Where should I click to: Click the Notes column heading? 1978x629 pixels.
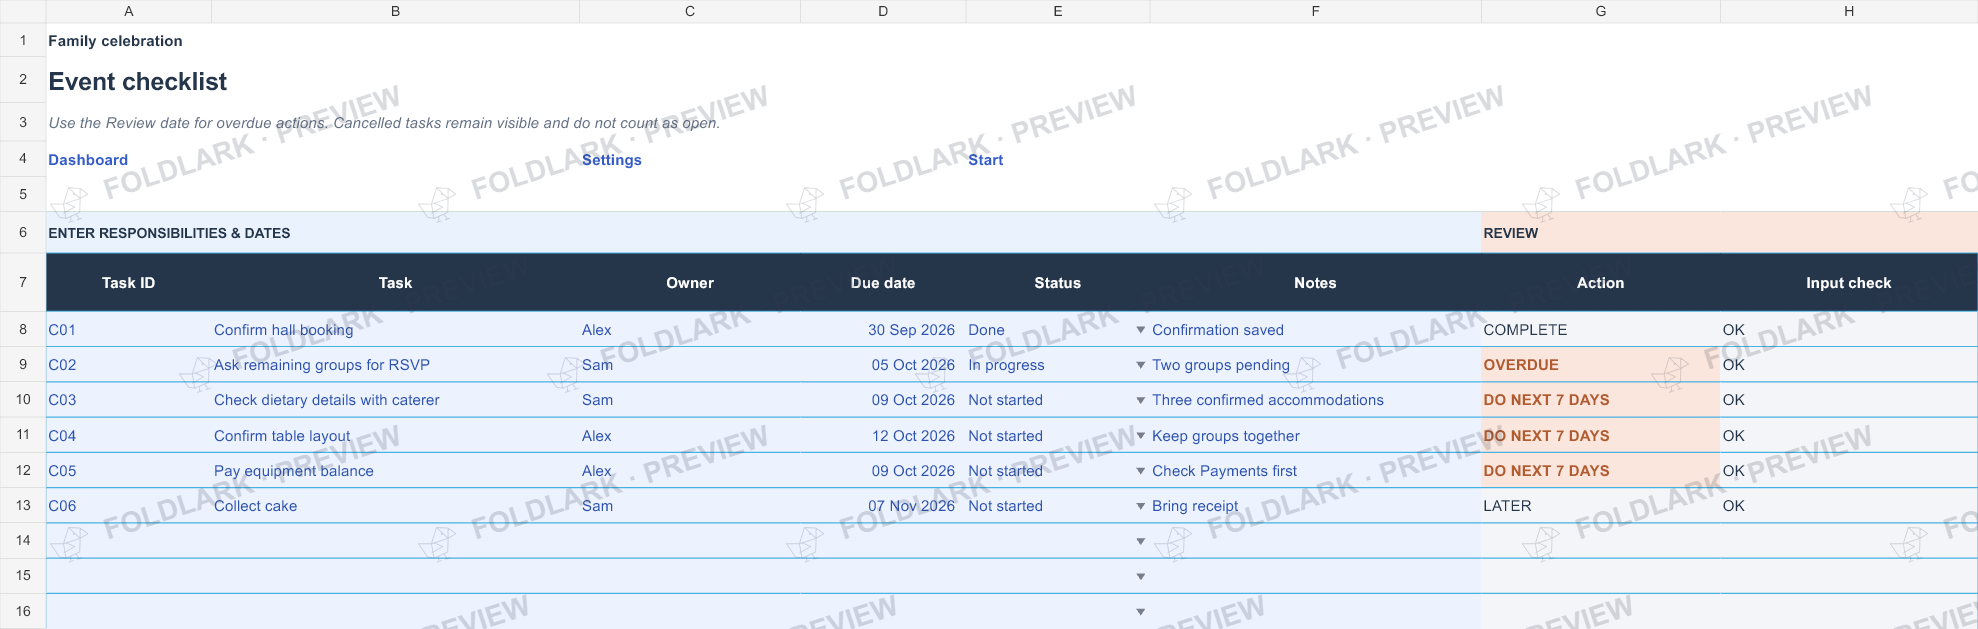pyautogui.click(x=1315, y=283)
